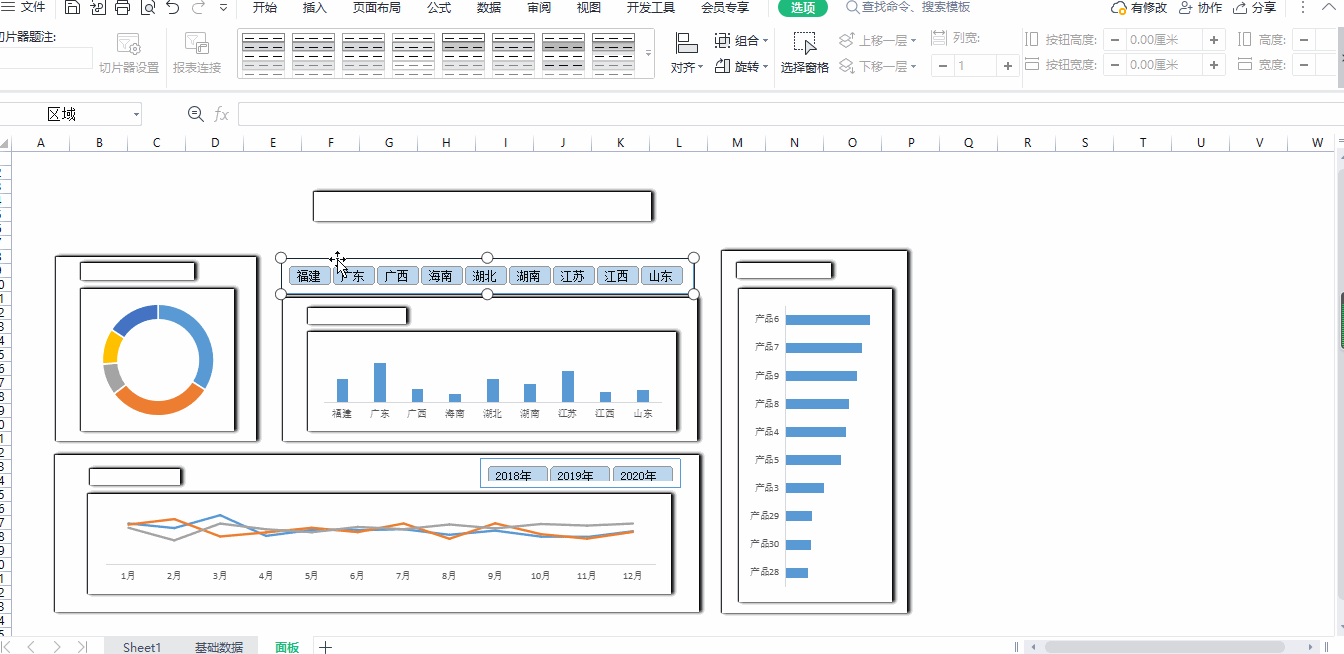1344x654 pixels.
Task: Open the 公式 Formulas tab
Action: click(439, 8)
